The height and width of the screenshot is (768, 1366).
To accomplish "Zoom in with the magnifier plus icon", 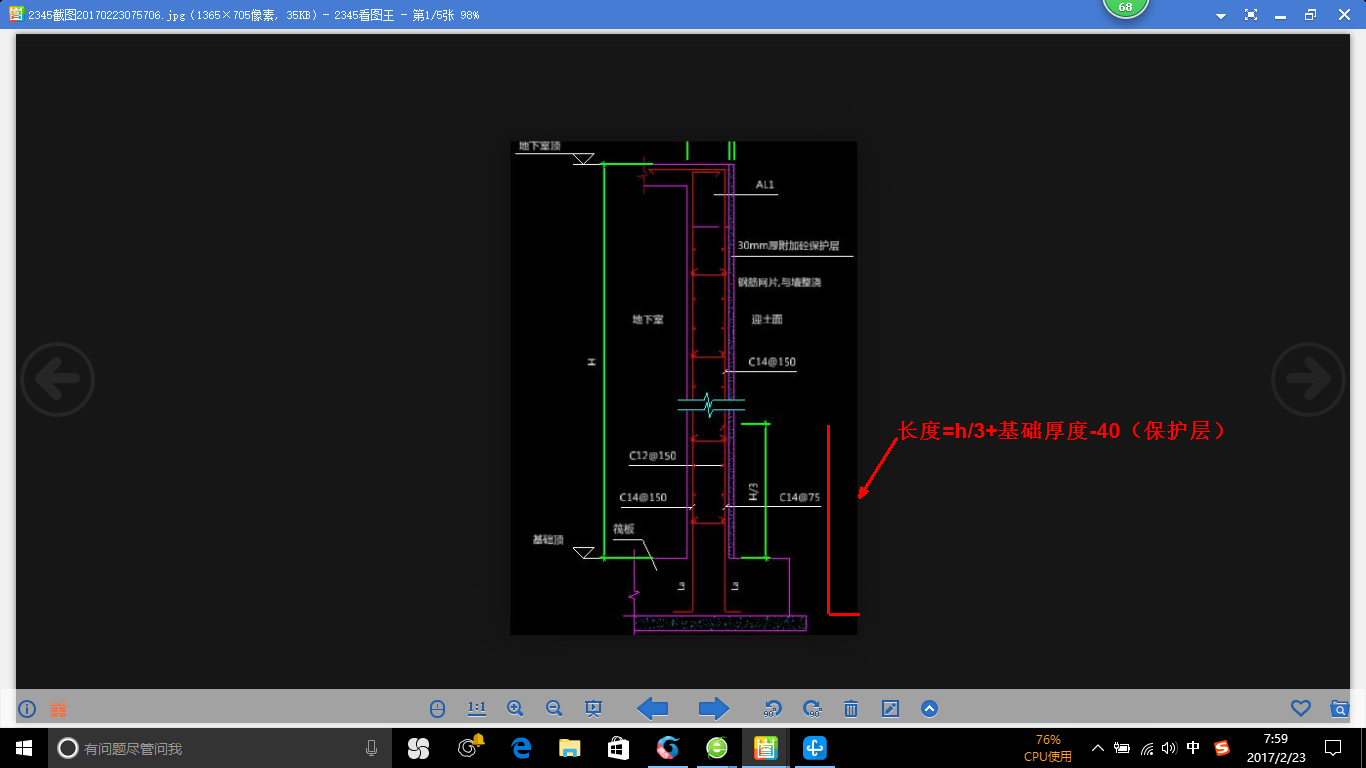I will point(515,709).
